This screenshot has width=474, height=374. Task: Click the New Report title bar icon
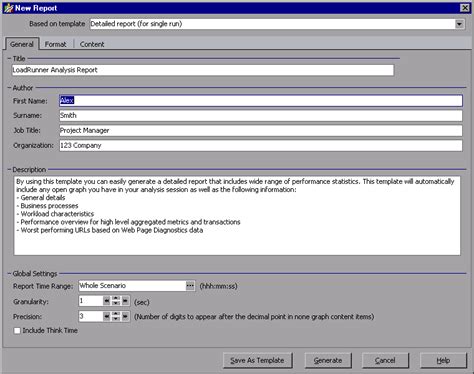click(x=8, y=8)
